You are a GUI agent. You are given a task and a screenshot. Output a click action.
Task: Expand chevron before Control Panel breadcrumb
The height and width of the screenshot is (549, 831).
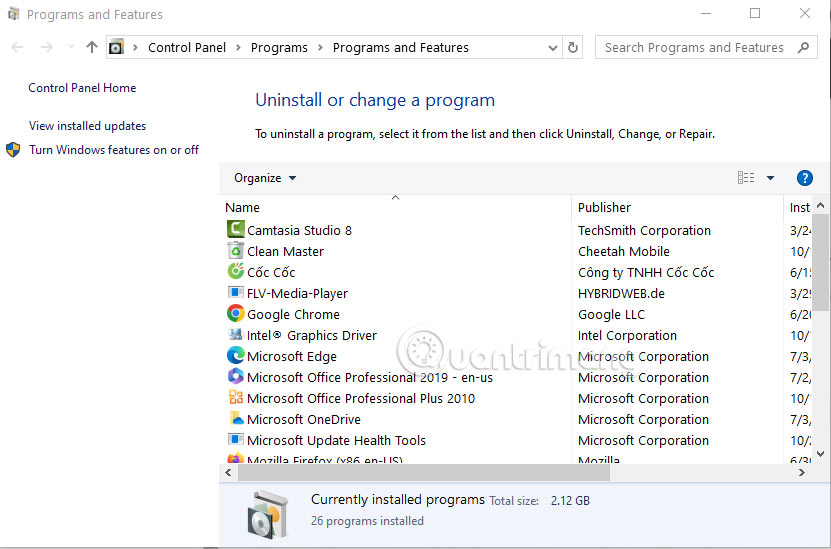pyautogui.click(x=136, y=48)
